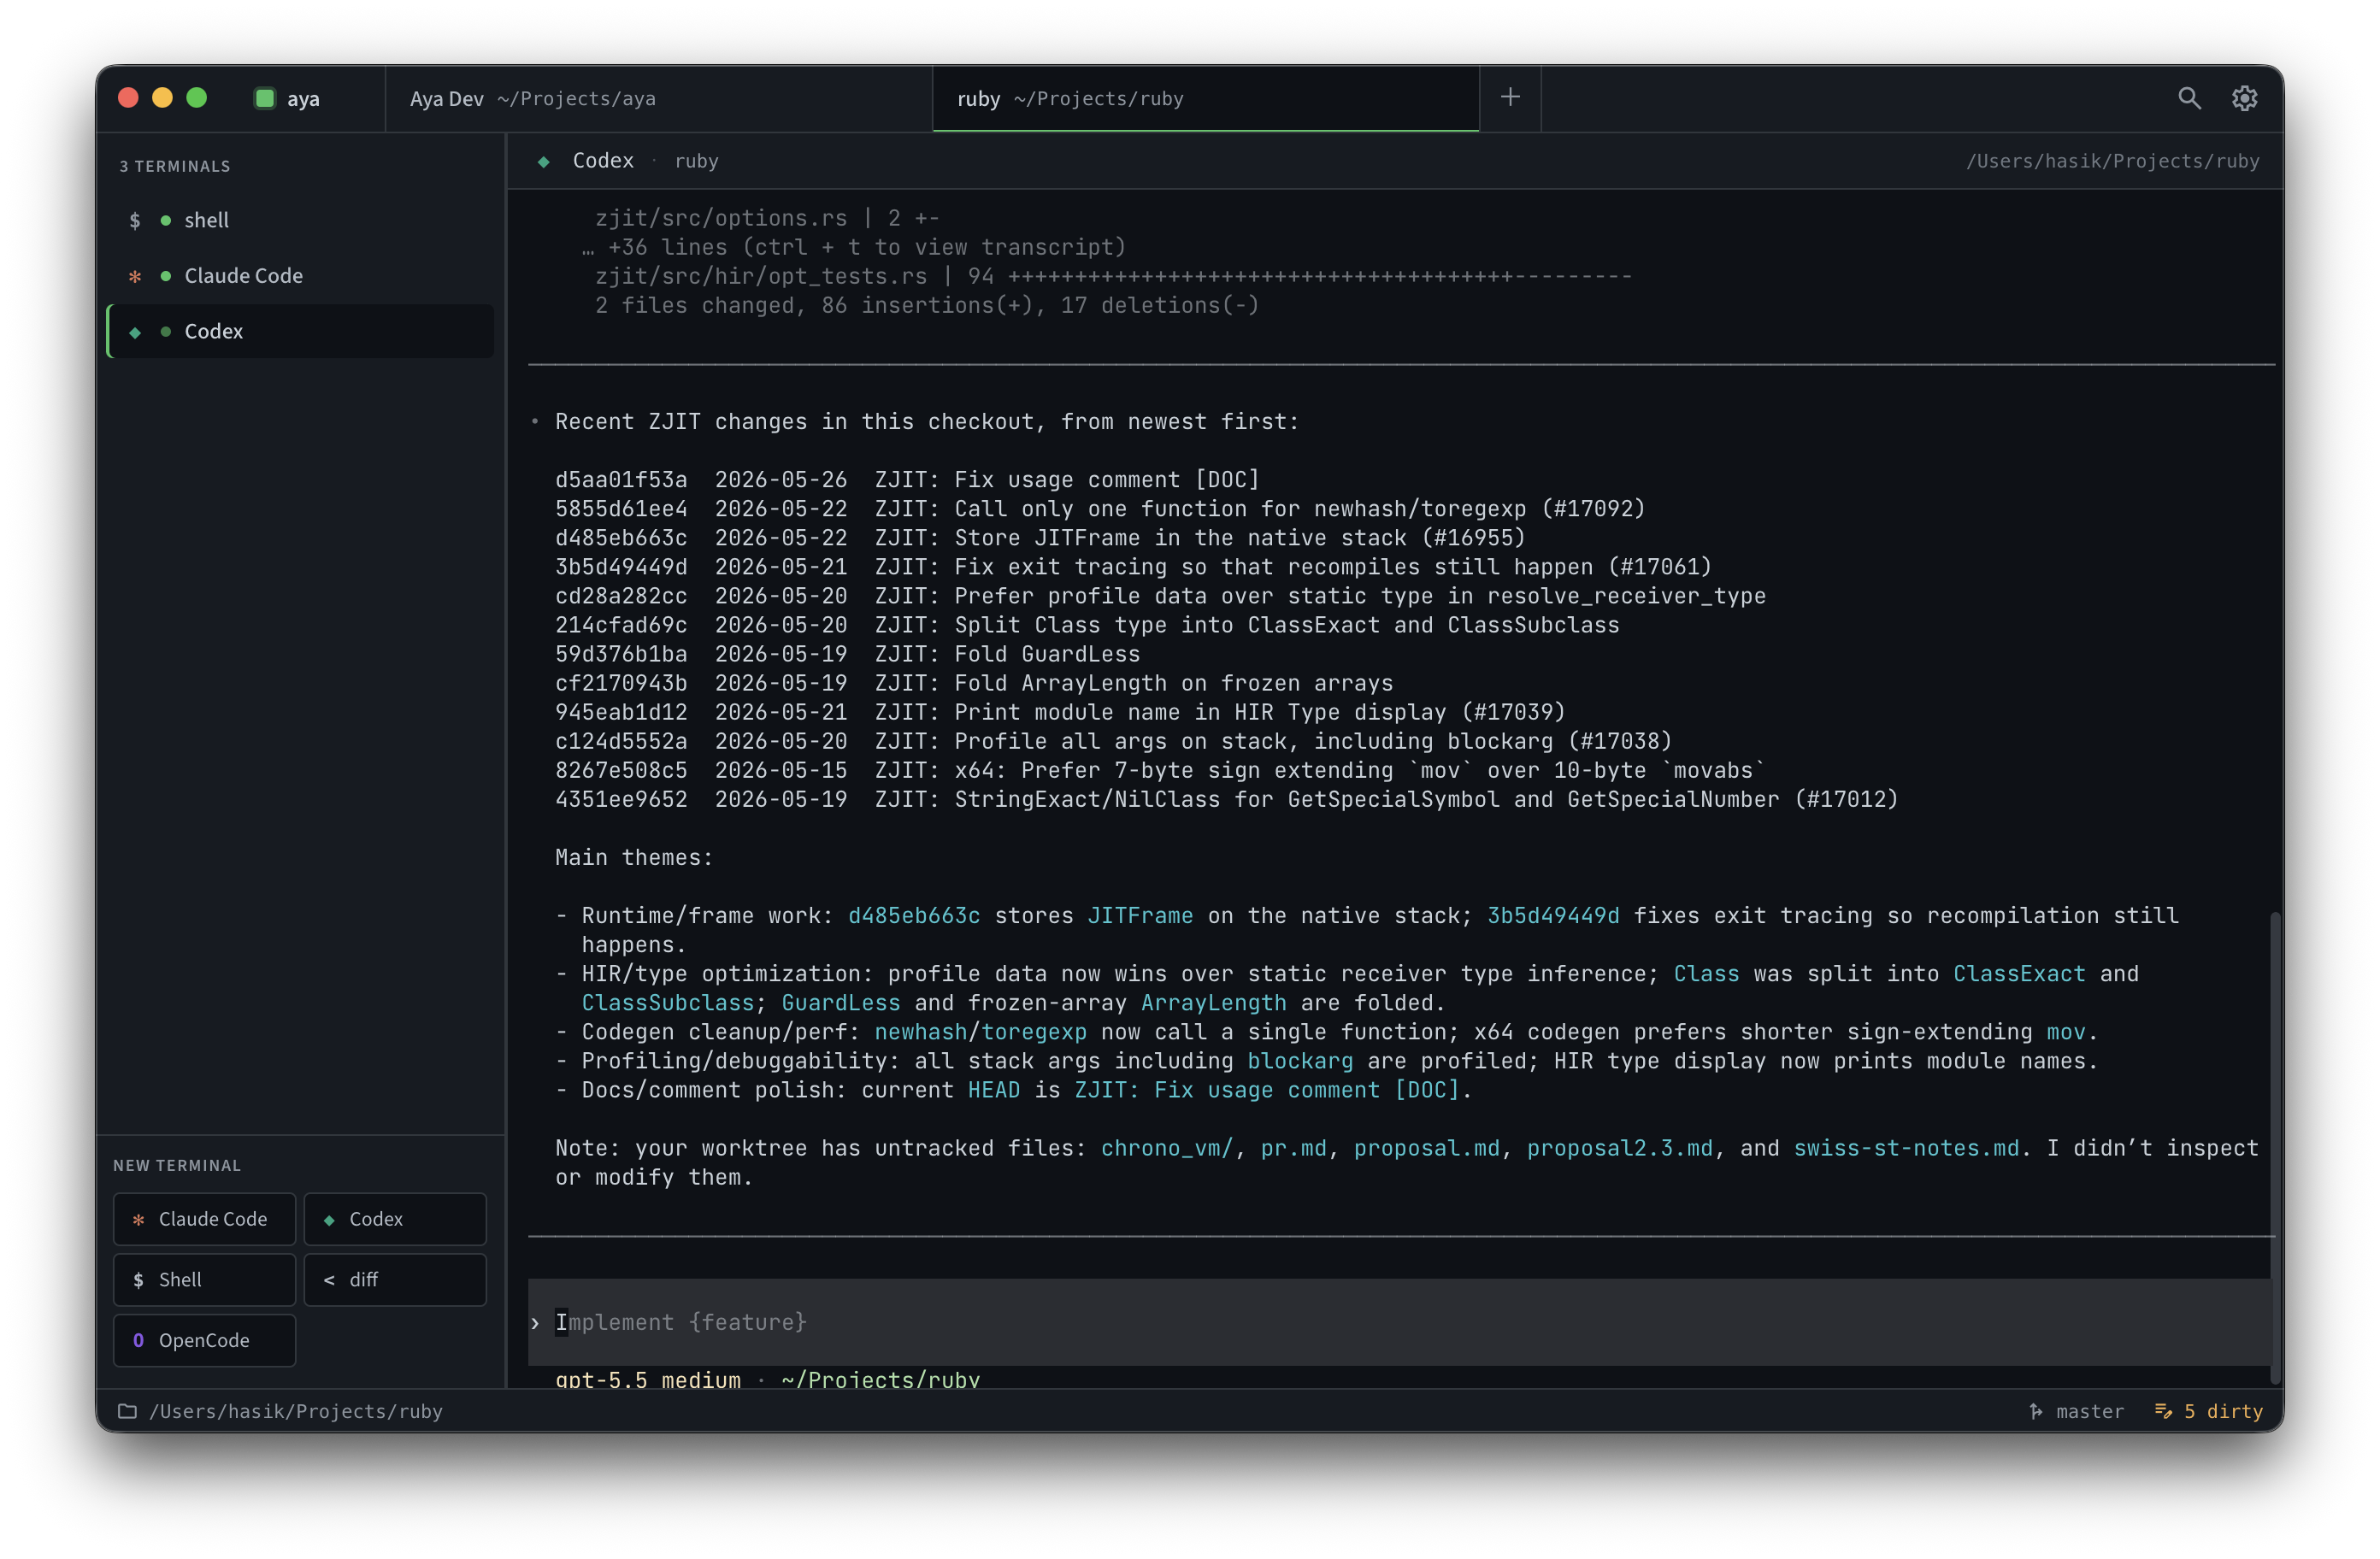Select the shell terminal in sidebar

300,220
